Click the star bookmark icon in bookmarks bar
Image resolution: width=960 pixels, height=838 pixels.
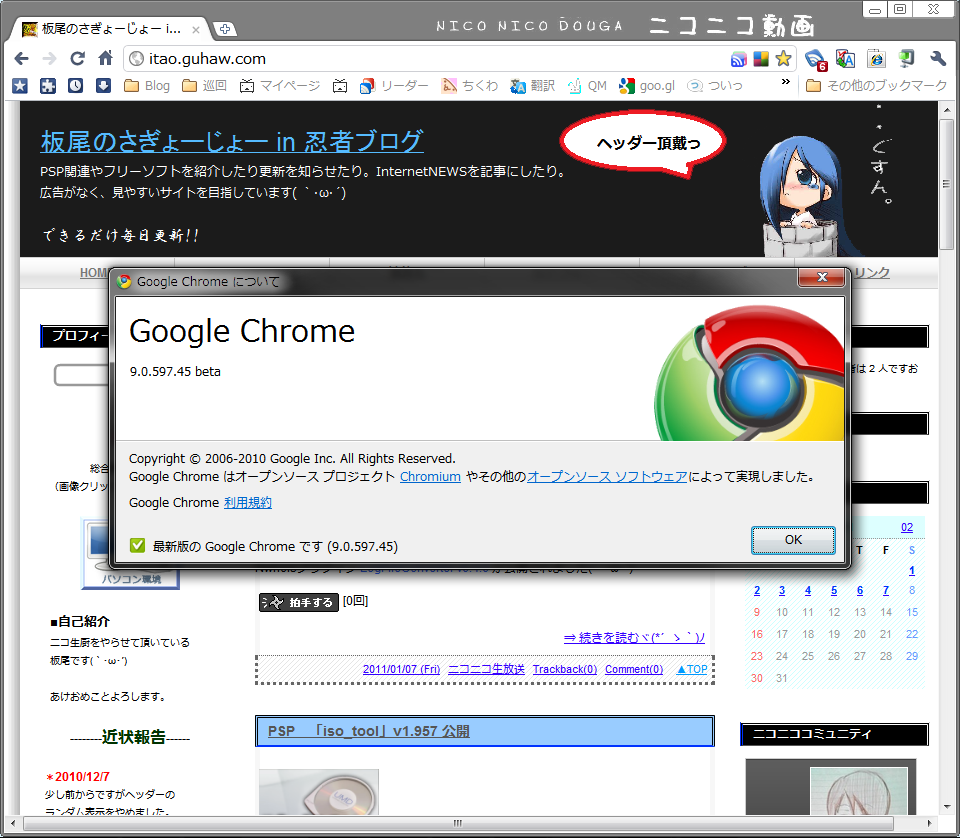[20, 86]
